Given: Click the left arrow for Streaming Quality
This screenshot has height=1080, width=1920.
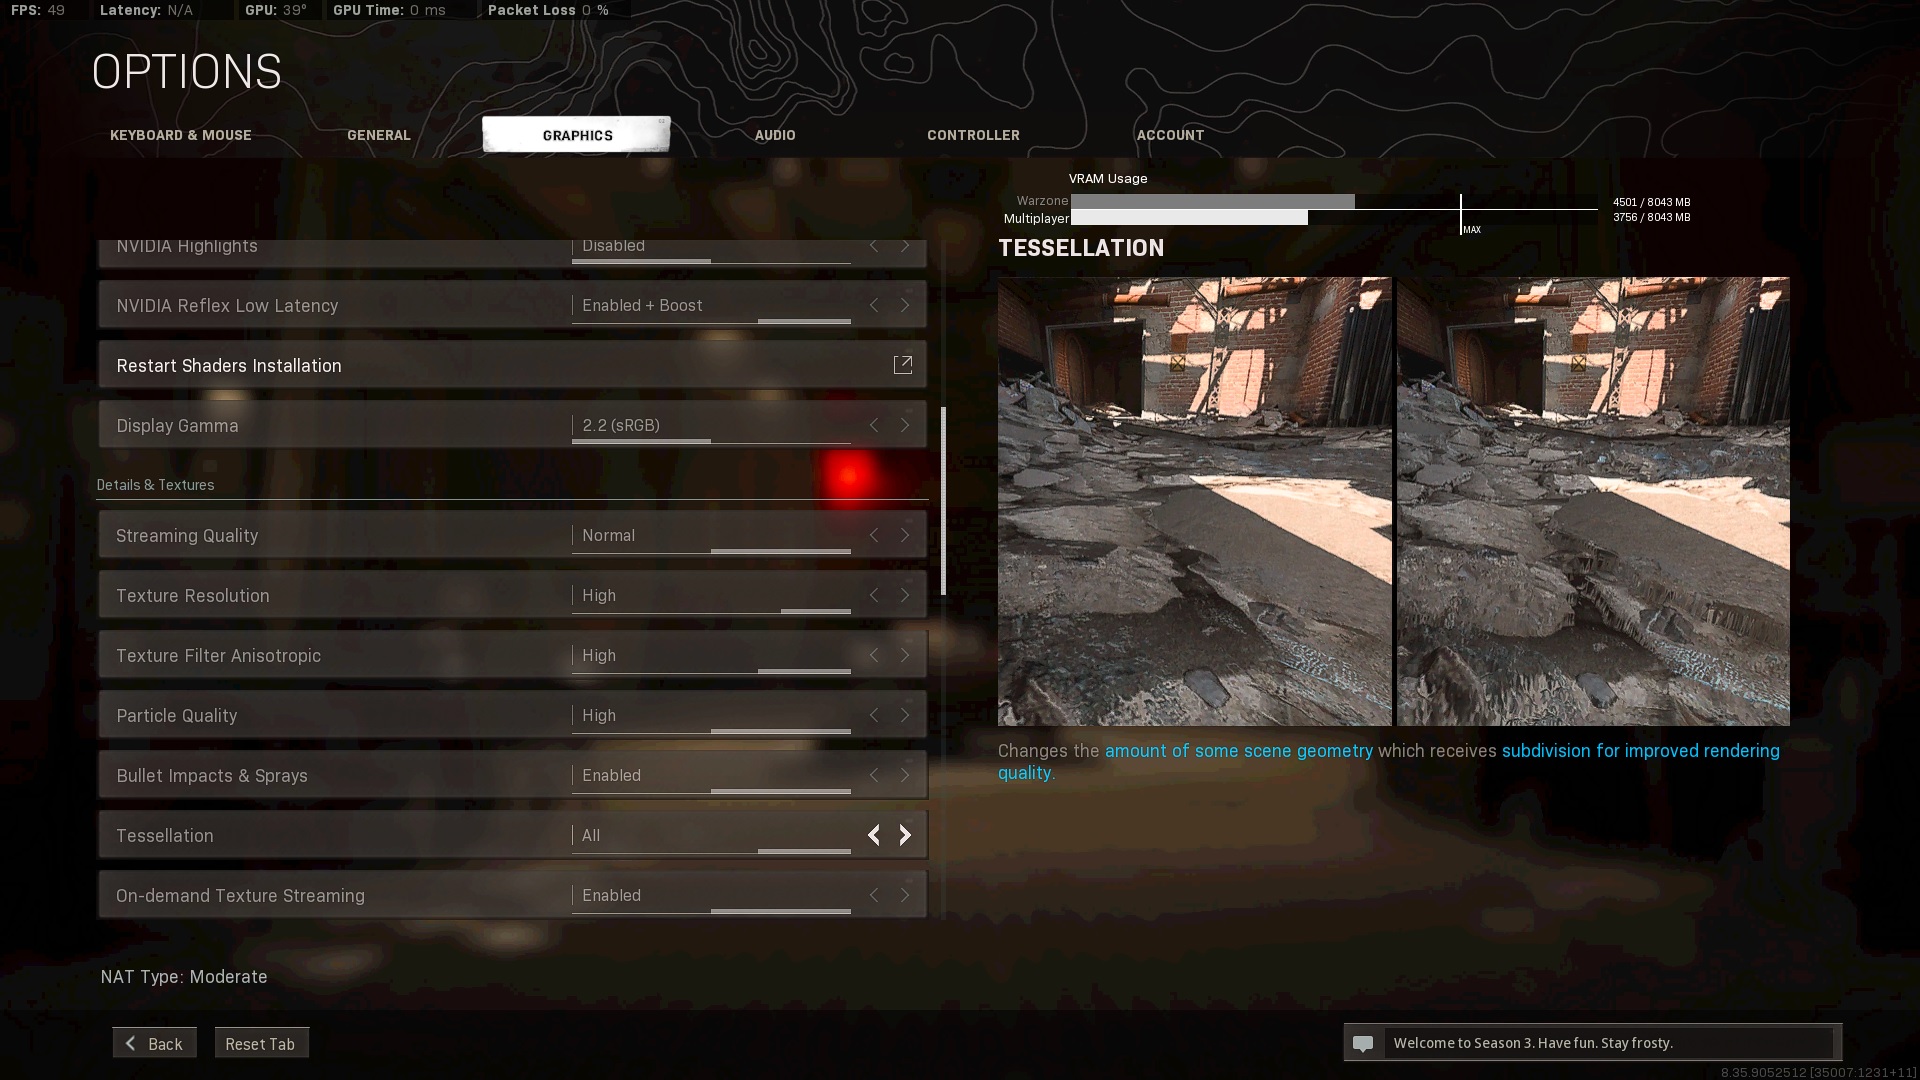Looking at the screenshot, I should coord(874,535).
